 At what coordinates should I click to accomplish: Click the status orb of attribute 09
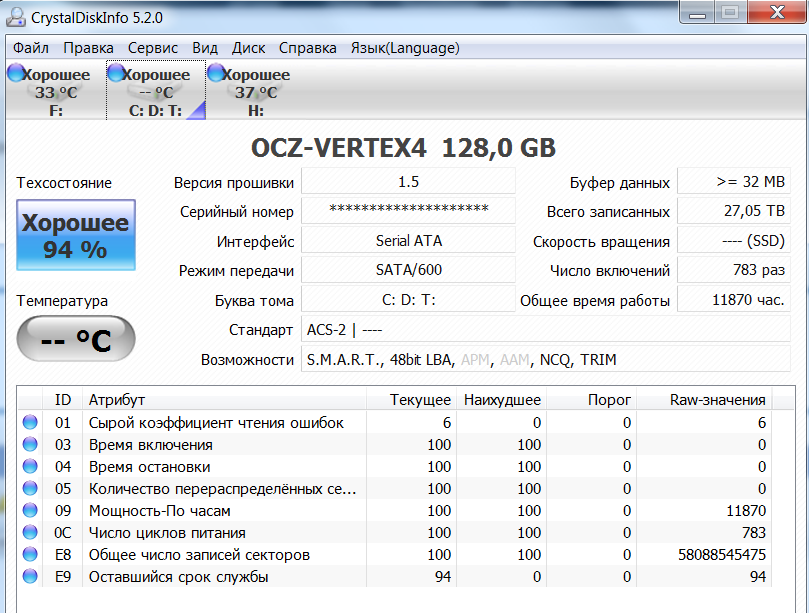[30, 510]
